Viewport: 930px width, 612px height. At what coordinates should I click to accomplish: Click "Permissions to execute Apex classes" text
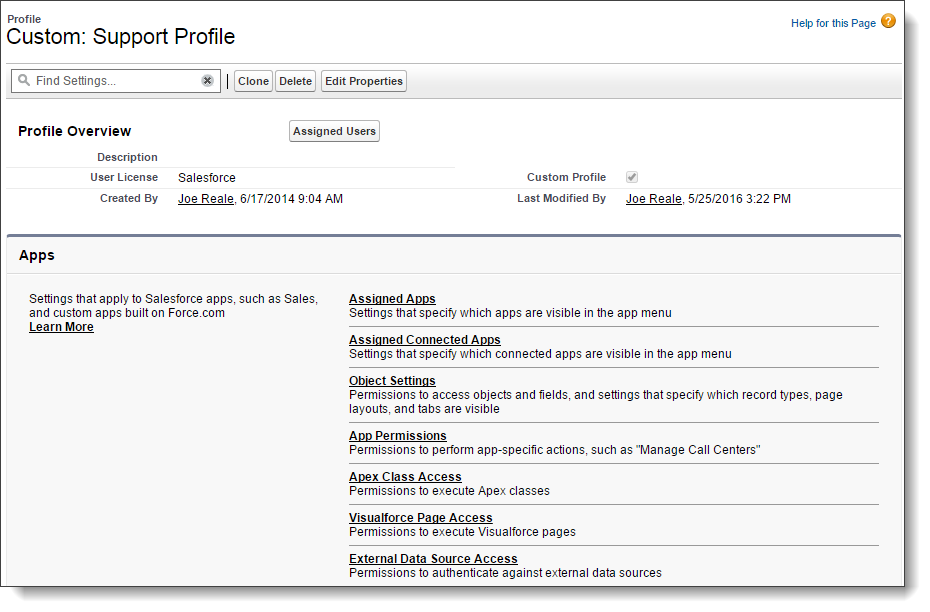449,491
